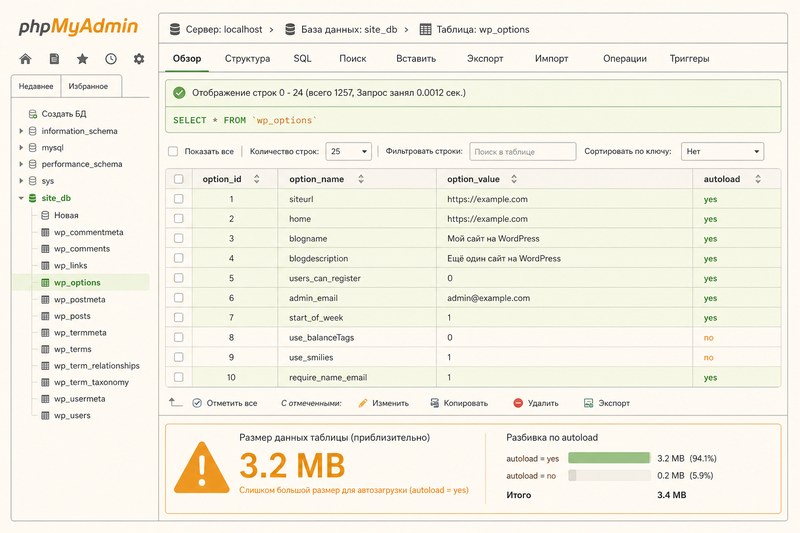Open the Избранное sidebar tab
The image size is (800, 533).
pos(91,86)
